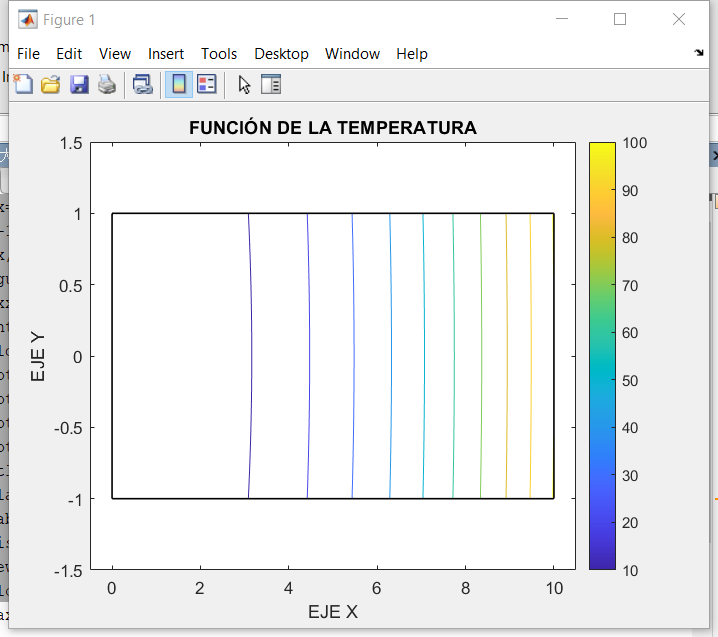Click the colorbar next to the plot

point(601,356)
